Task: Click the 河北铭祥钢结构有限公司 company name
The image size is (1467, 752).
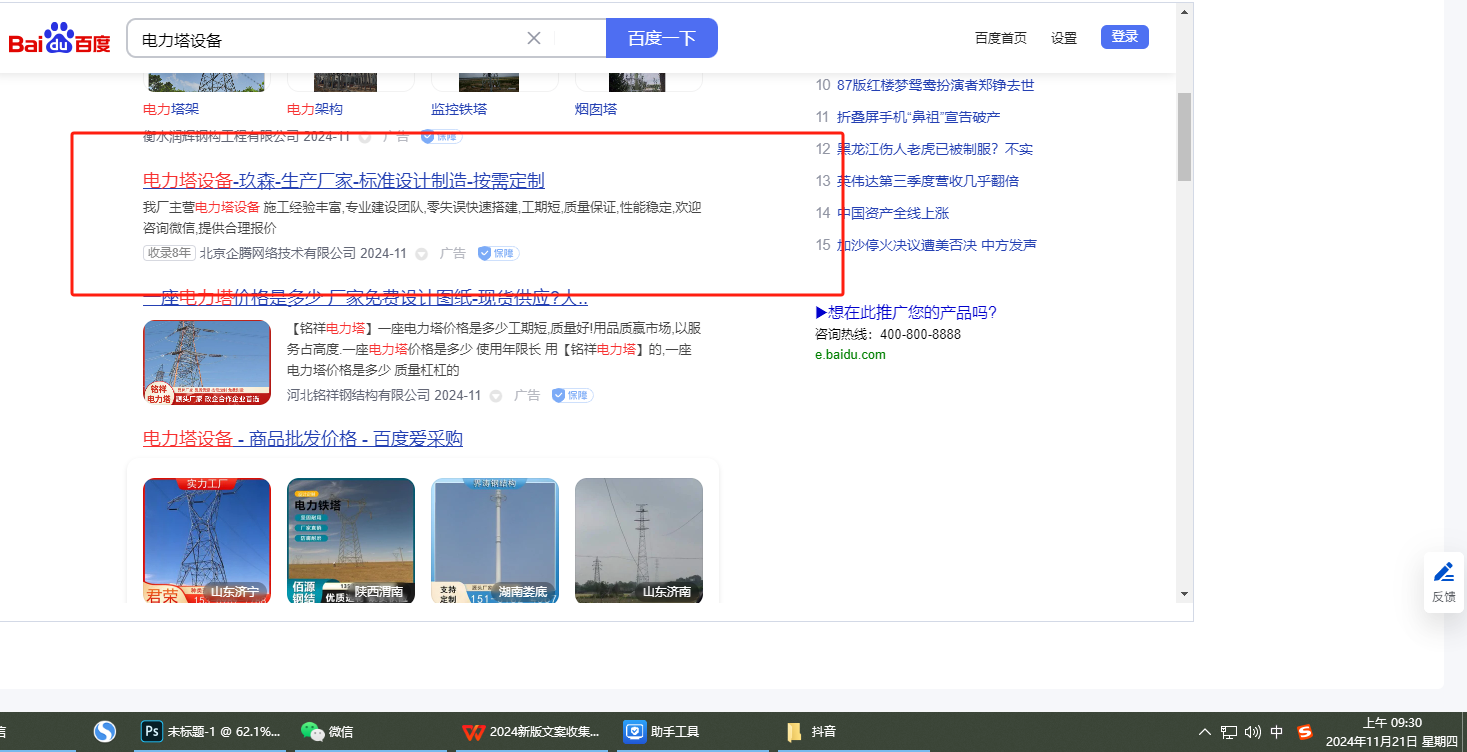Action: (358, 395)
